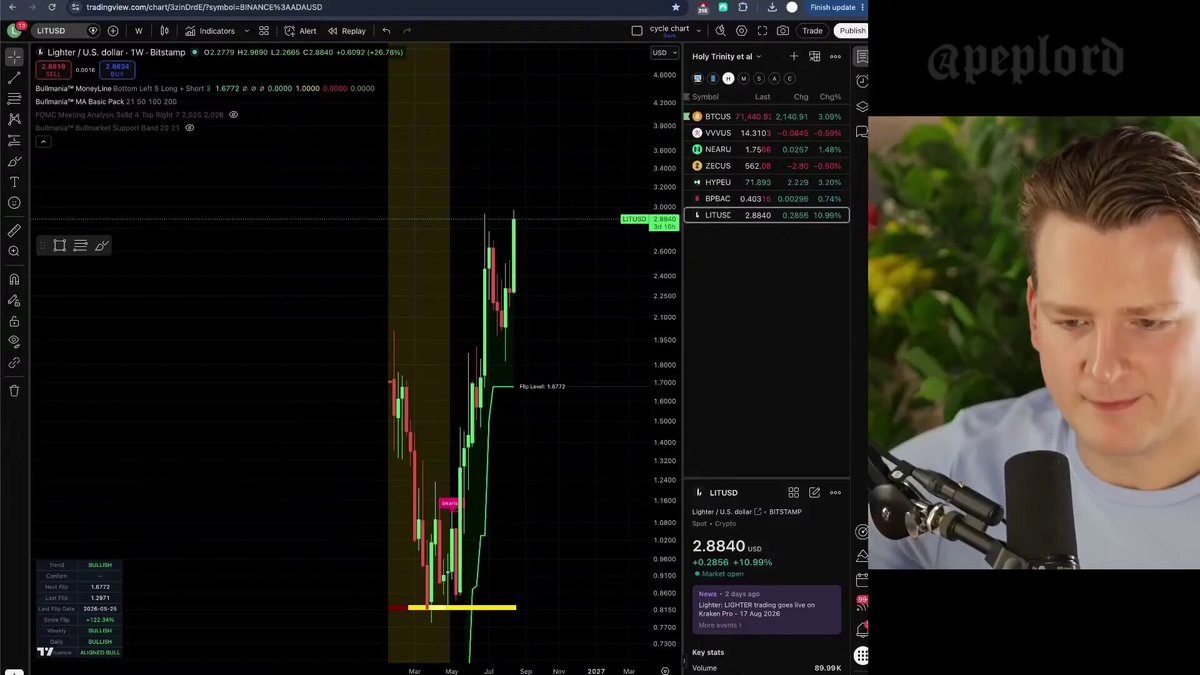Activate the zoom in tool
This screenshot has width=1200, height=675.
click(x=14, y=251)
